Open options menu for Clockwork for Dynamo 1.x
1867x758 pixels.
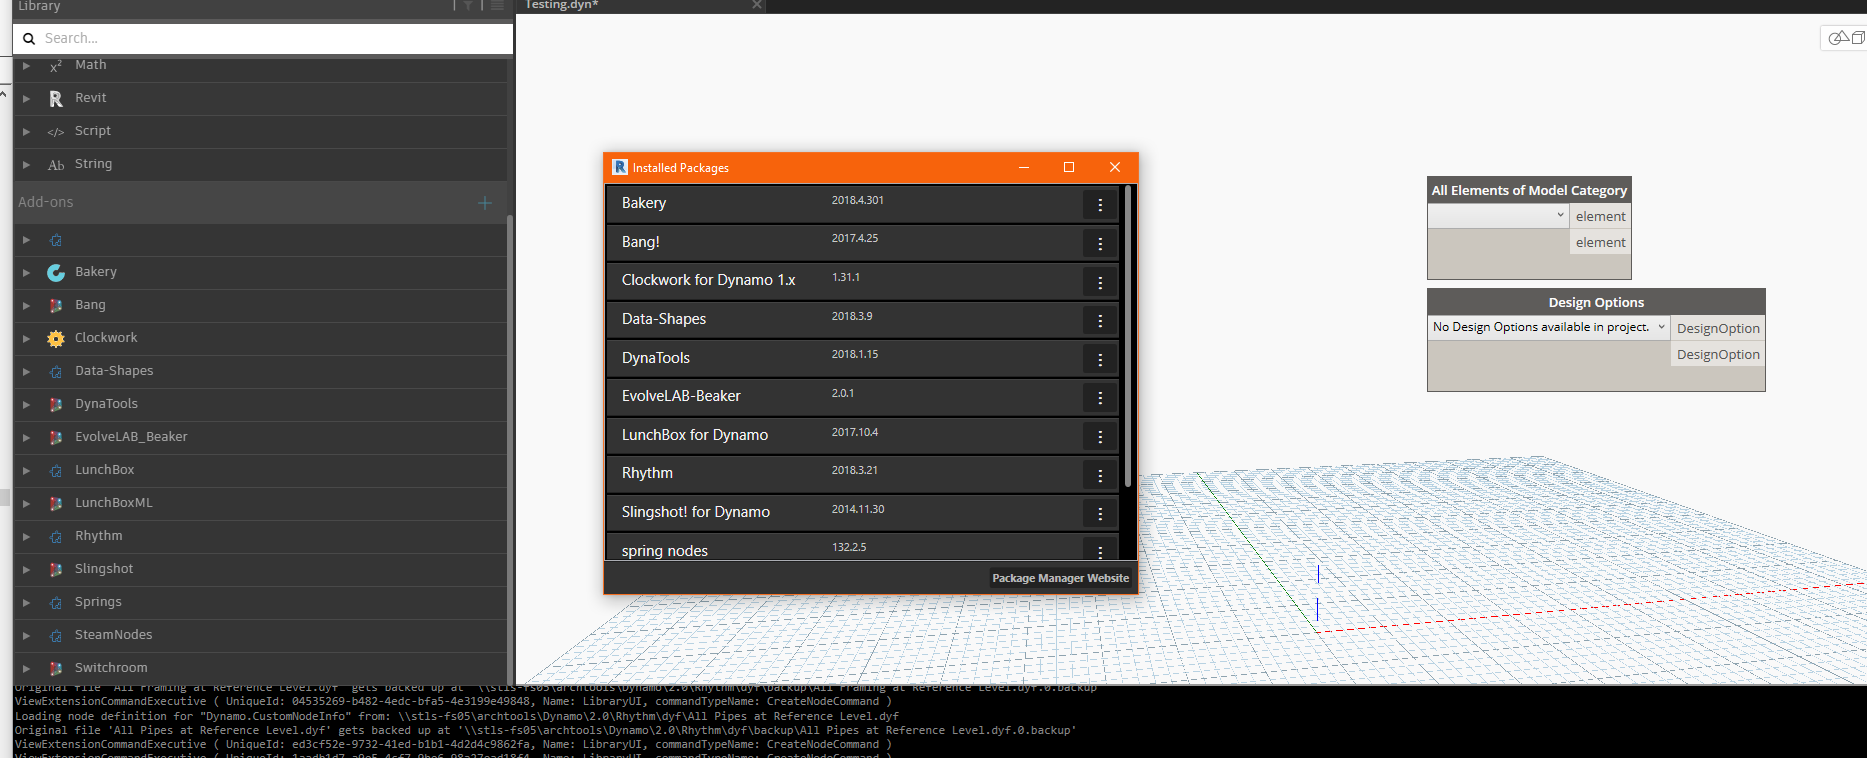[1100, 282]
